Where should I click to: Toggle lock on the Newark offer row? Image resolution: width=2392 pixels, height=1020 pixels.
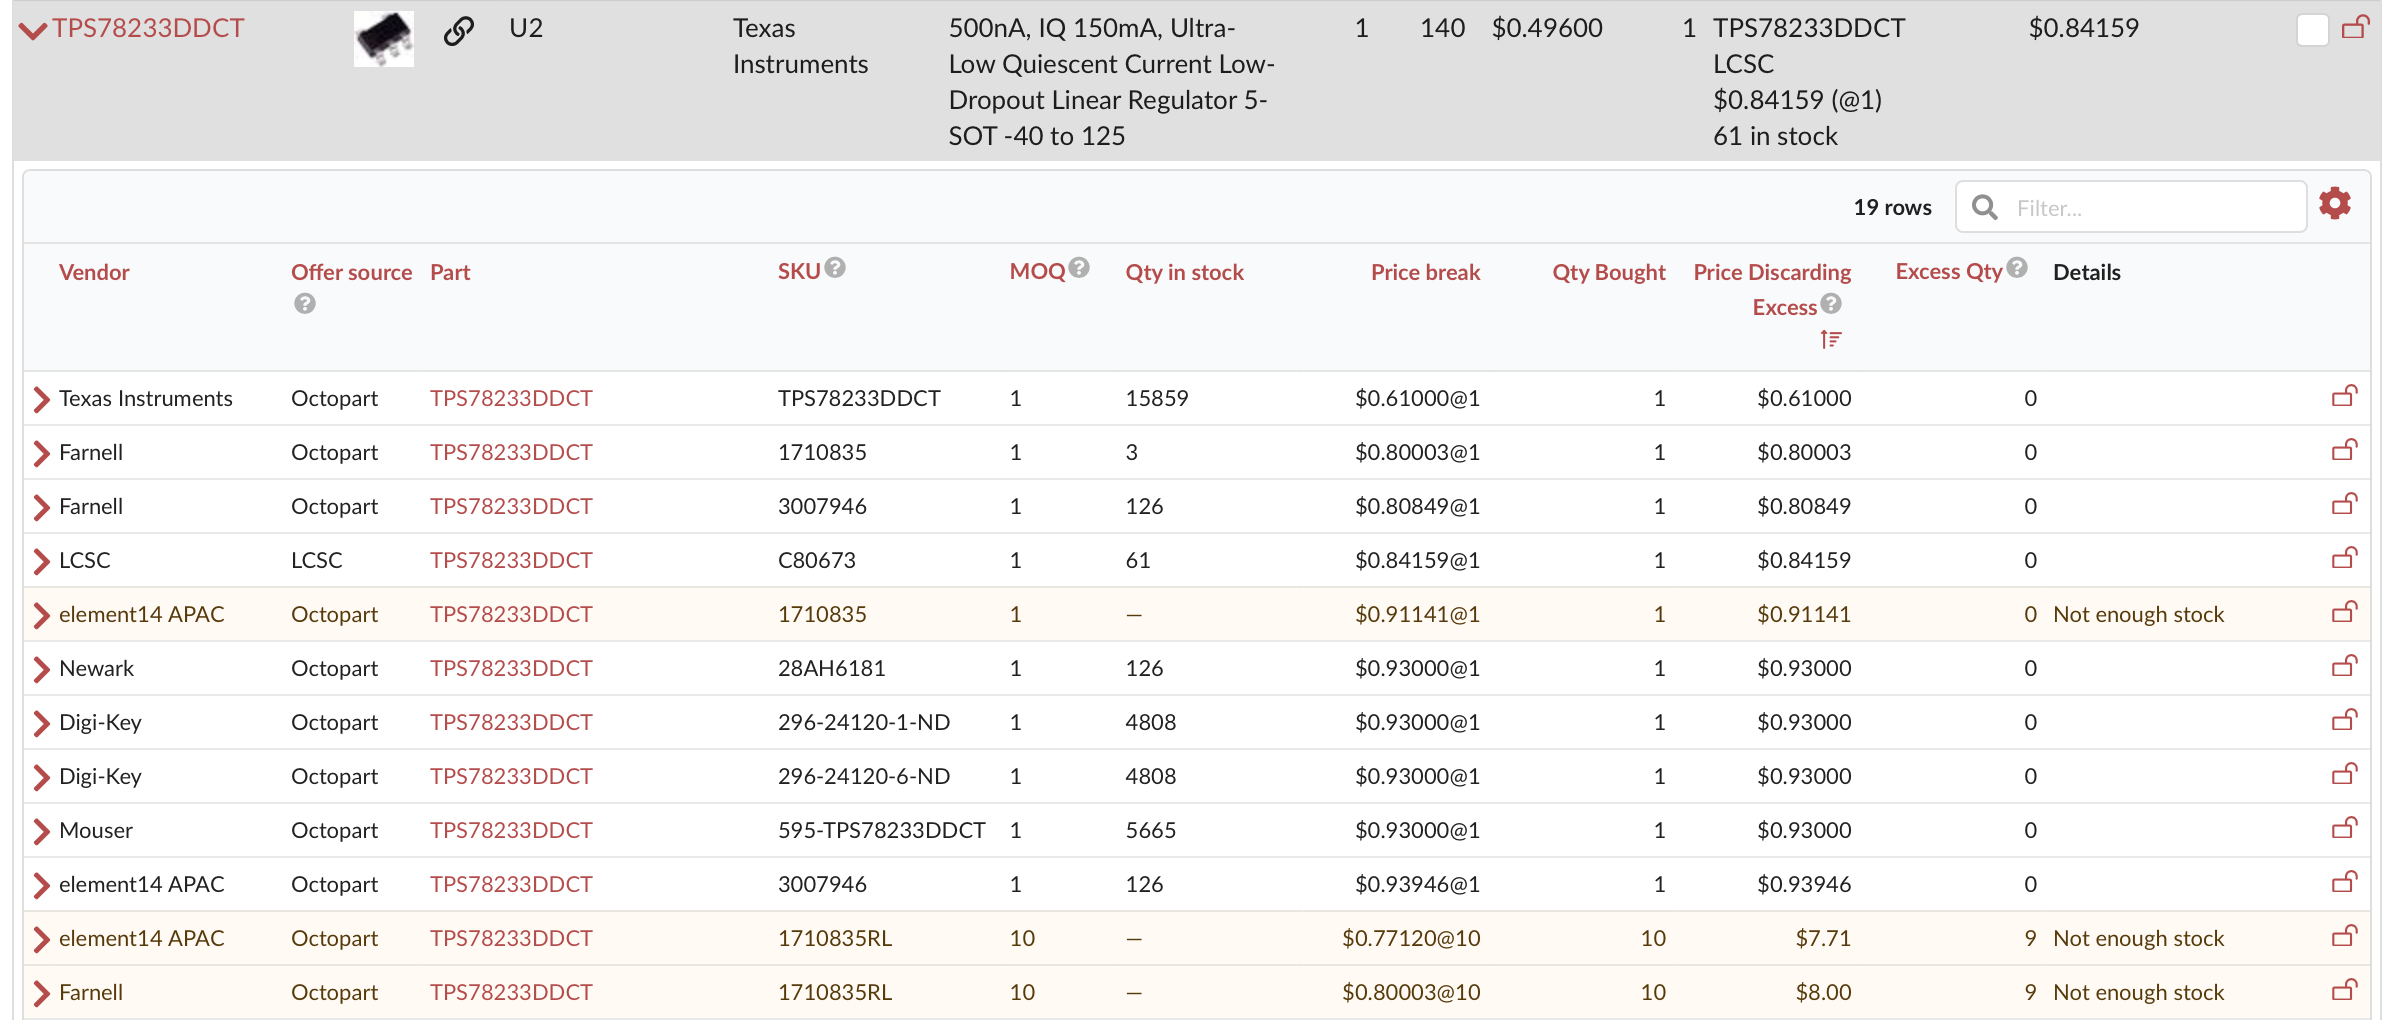(2344, 667)
